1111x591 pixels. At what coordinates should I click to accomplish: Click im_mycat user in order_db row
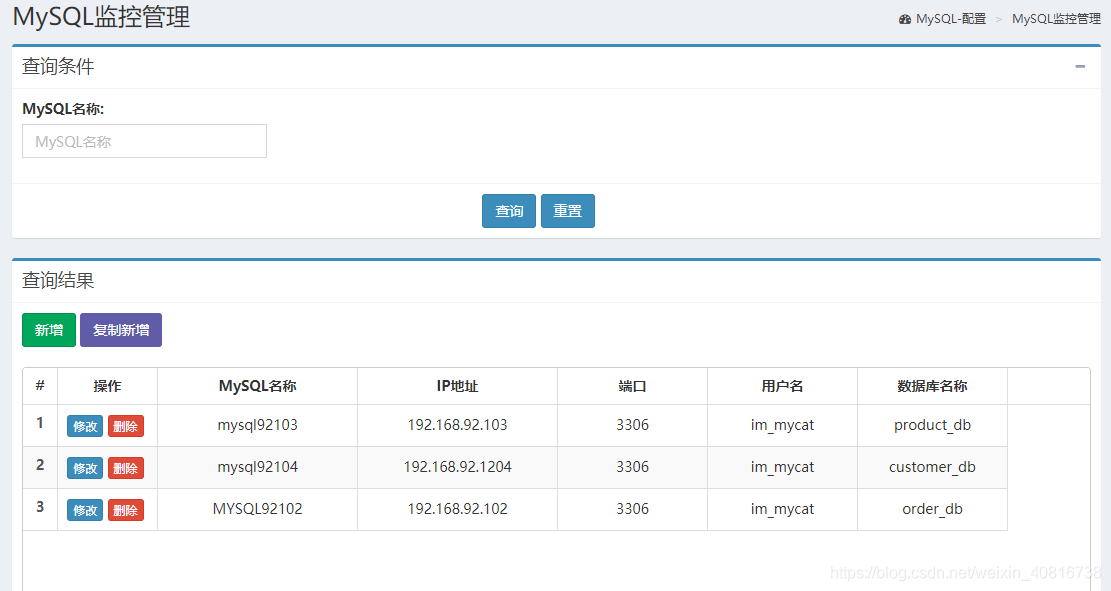click(x=782, y=509)
